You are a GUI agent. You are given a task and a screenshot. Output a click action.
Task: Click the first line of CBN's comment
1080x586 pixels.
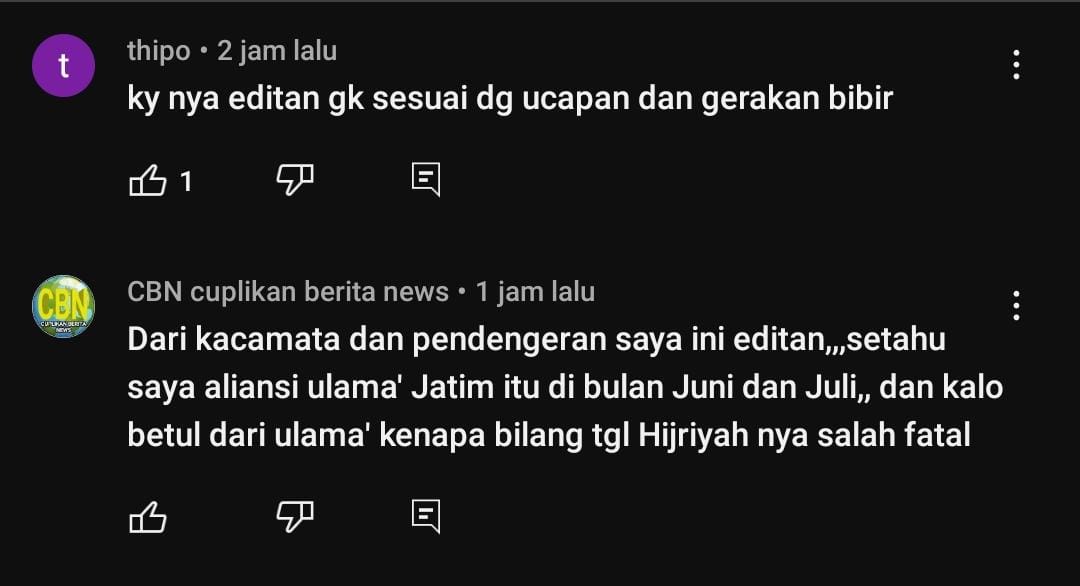click(537, 339)
